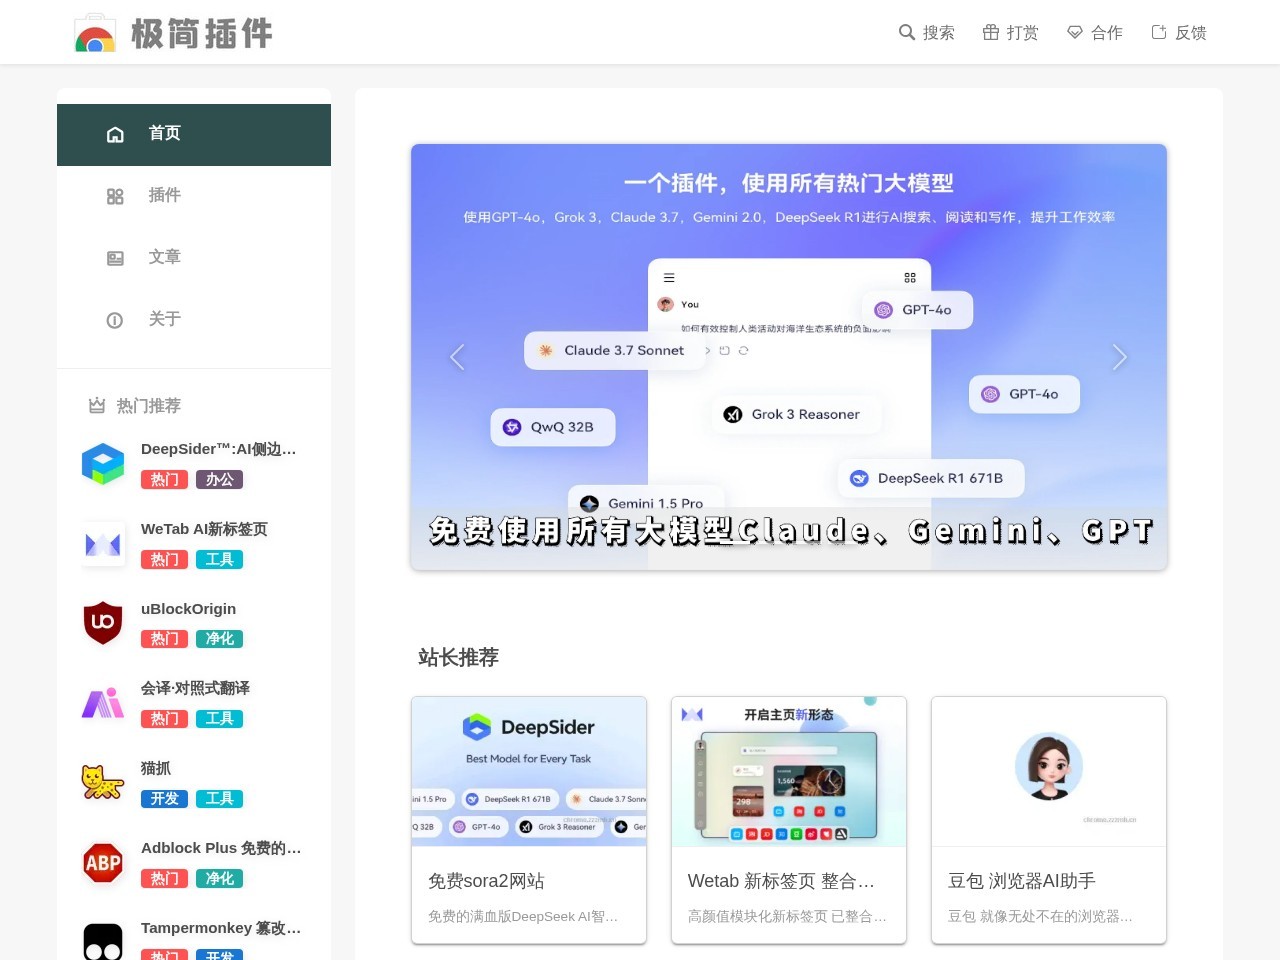Click 办公 tag under DeepSider
This screenshot has width=1280, height=960.
point(219,480)
